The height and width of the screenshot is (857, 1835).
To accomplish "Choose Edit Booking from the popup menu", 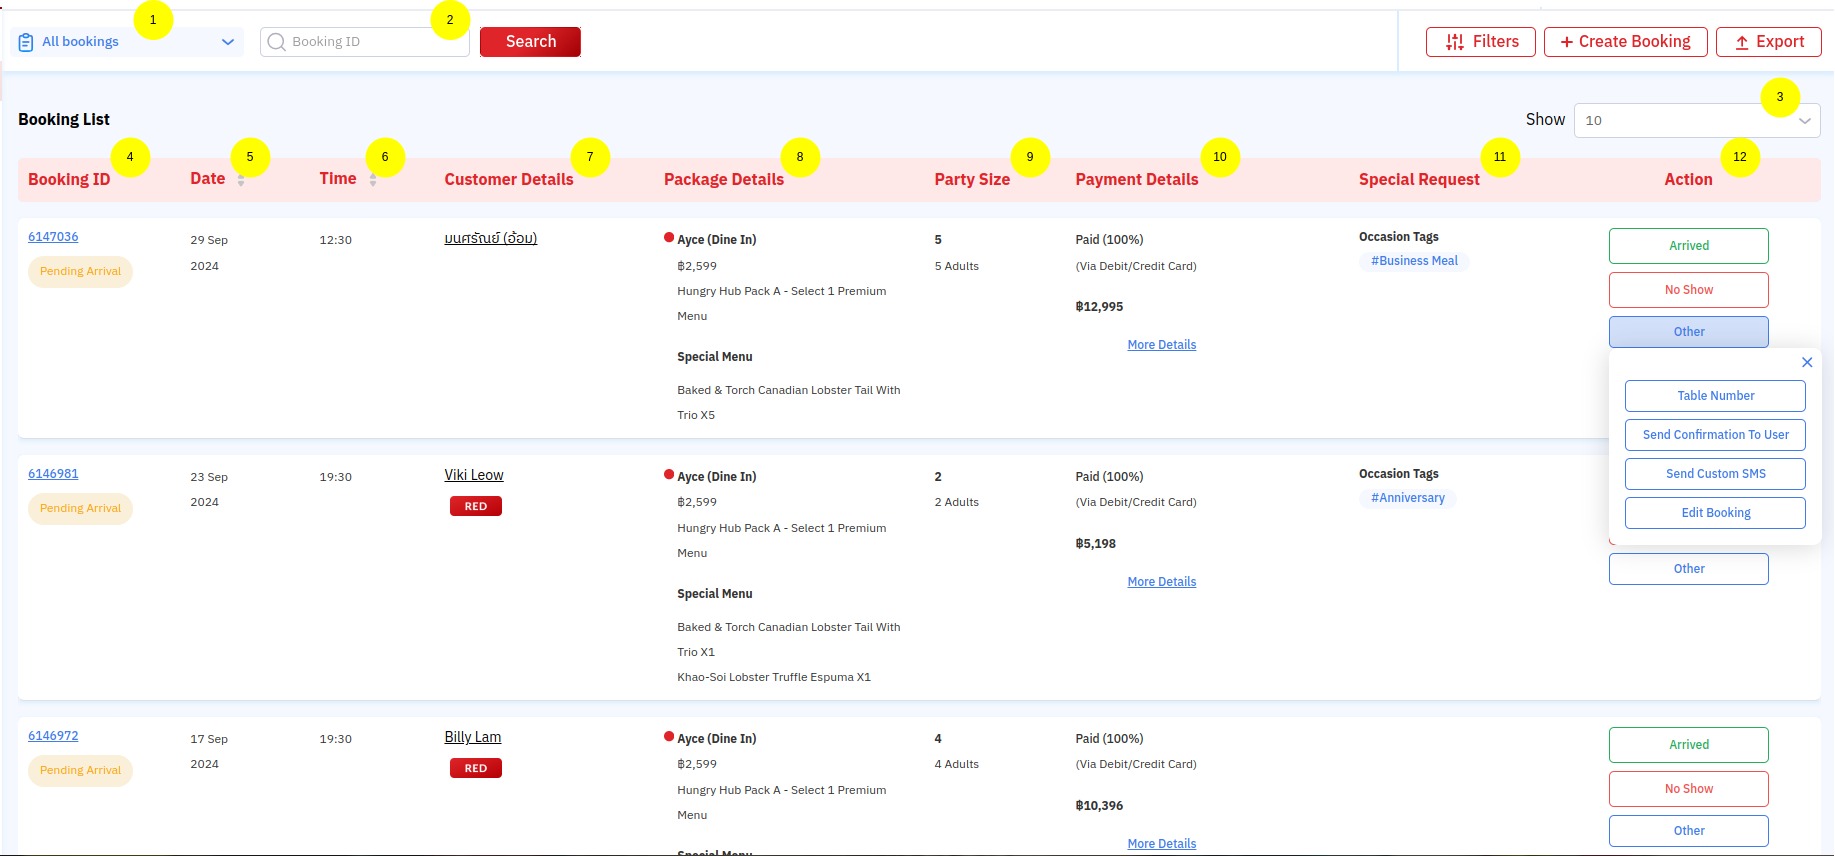I will coord(1715,513).
